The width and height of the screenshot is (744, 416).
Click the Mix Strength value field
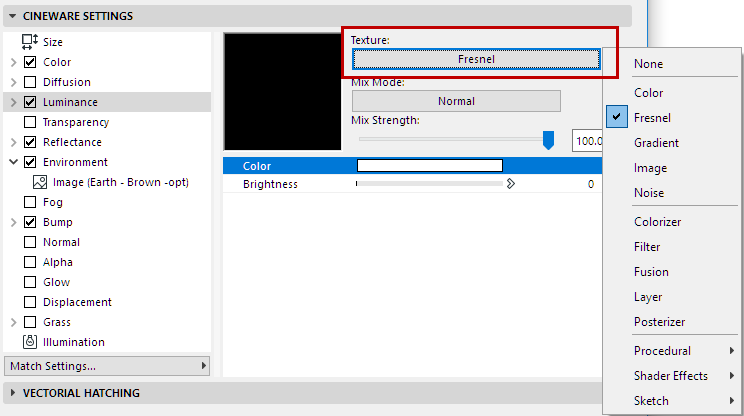(x=587, y=141)
